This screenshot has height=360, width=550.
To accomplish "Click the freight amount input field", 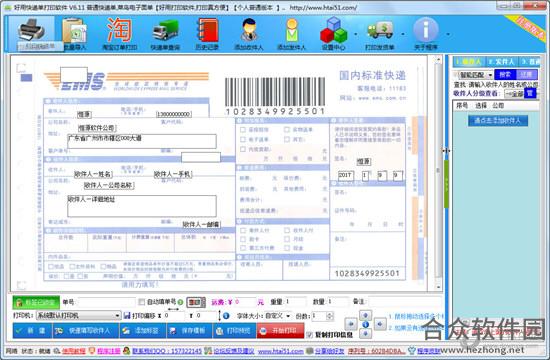I will point(244,302).
